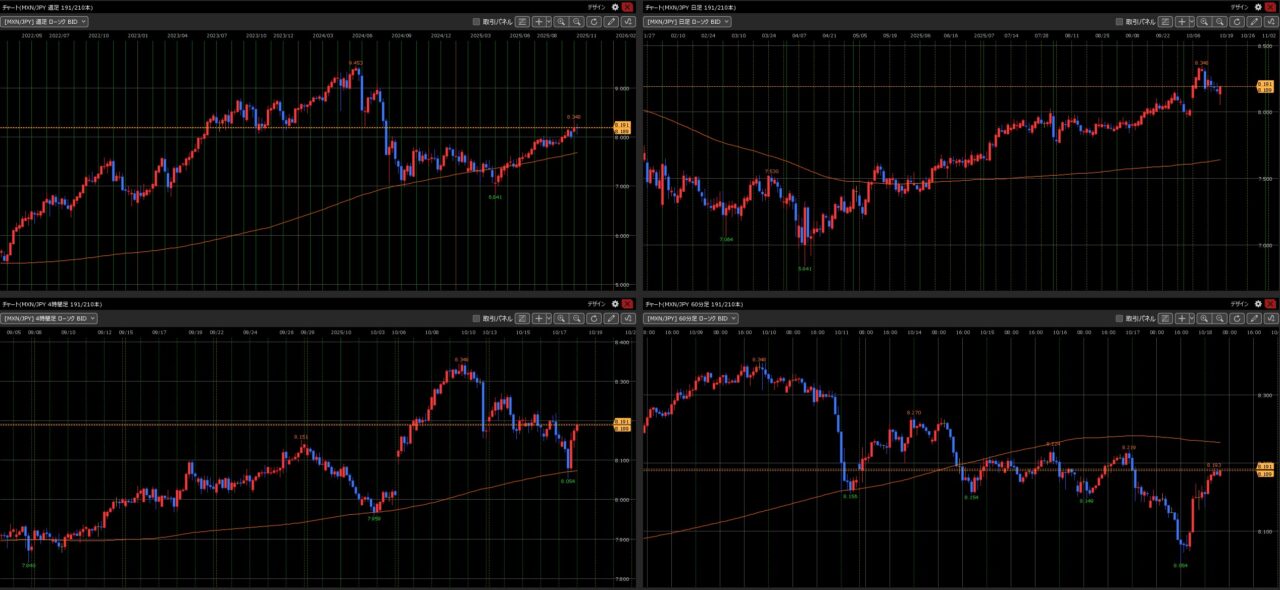Image resolution: width=1280 pixels, height=590 pixels.
Task: Open the [MXN/JPY] 週足 chart type dropdown
Action: [x=45, y=21]
